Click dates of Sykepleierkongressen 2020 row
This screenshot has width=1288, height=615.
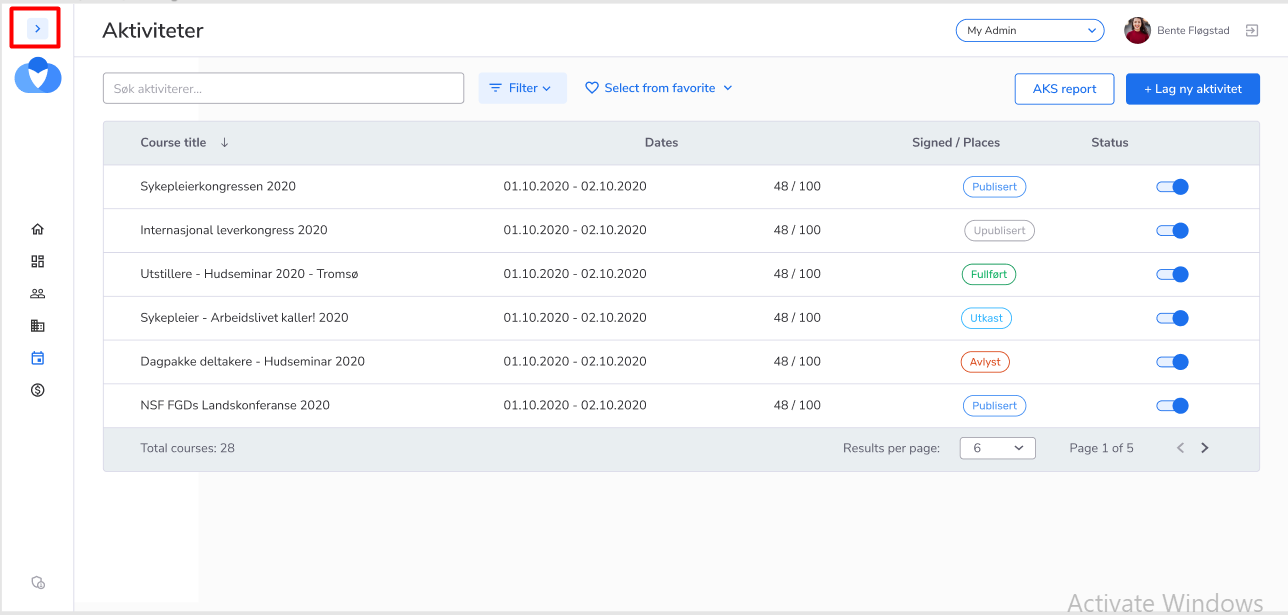coord(575,186)
